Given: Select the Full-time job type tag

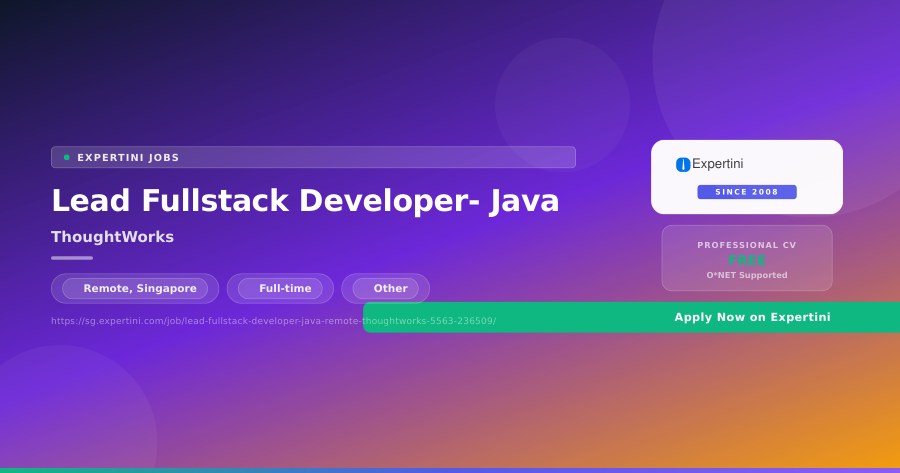Looking at the screenshot, I should [280, 288].
